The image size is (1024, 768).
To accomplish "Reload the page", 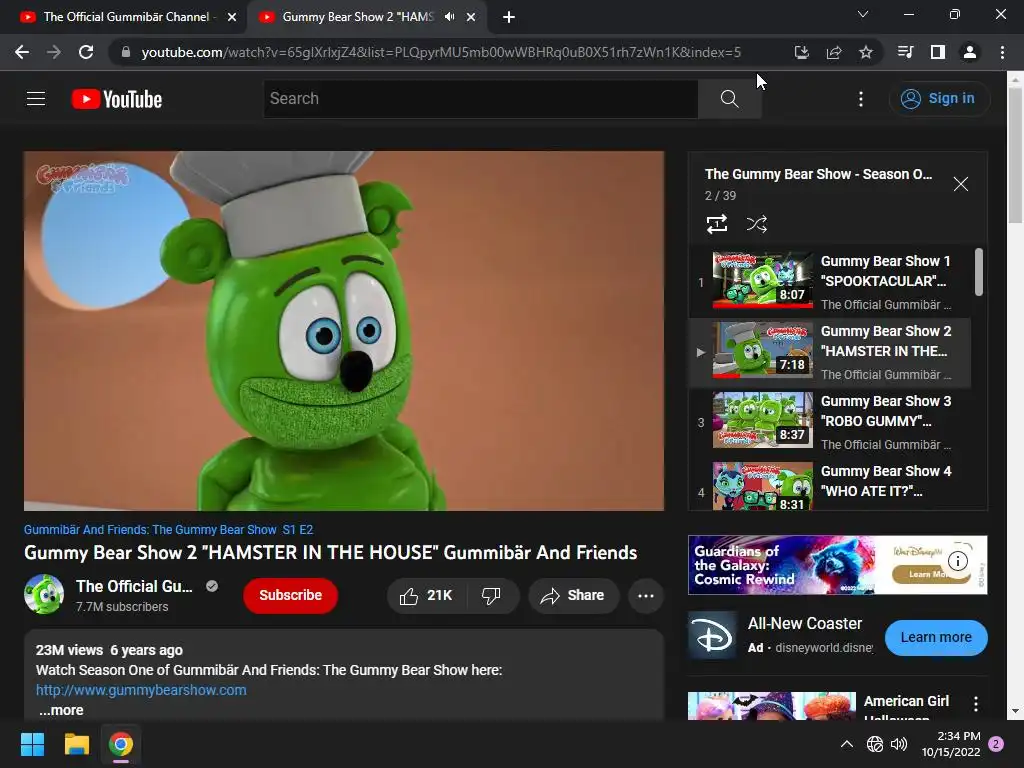I will (x=86, y=52).
